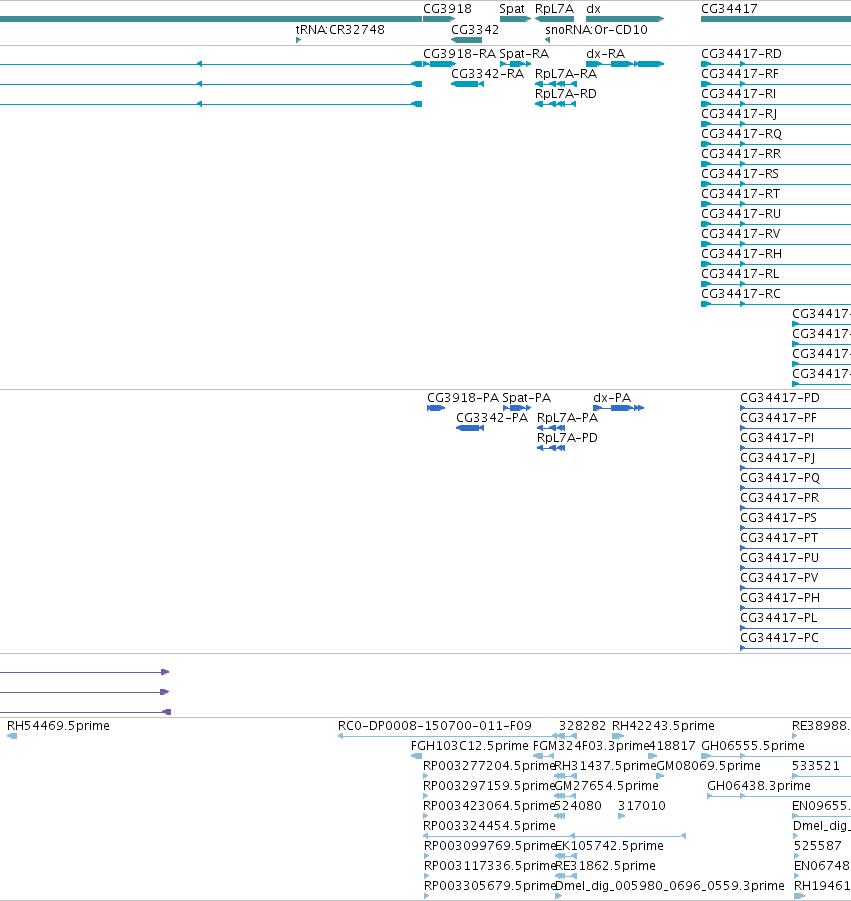Click the RP003324454.5prime EST label
This screenshot has width=851, height=901.
click(x=489, y=826)
